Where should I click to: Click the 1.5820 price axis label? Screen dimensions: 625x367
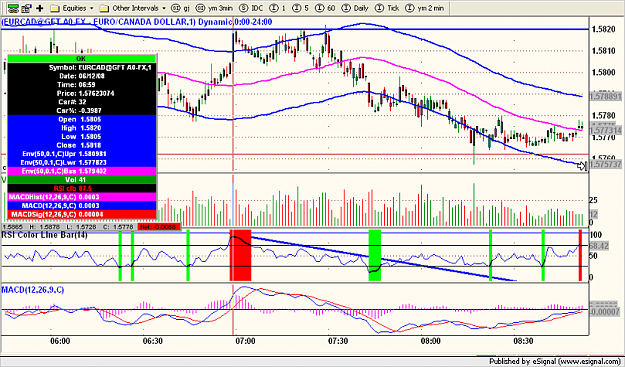pos(602,29)
